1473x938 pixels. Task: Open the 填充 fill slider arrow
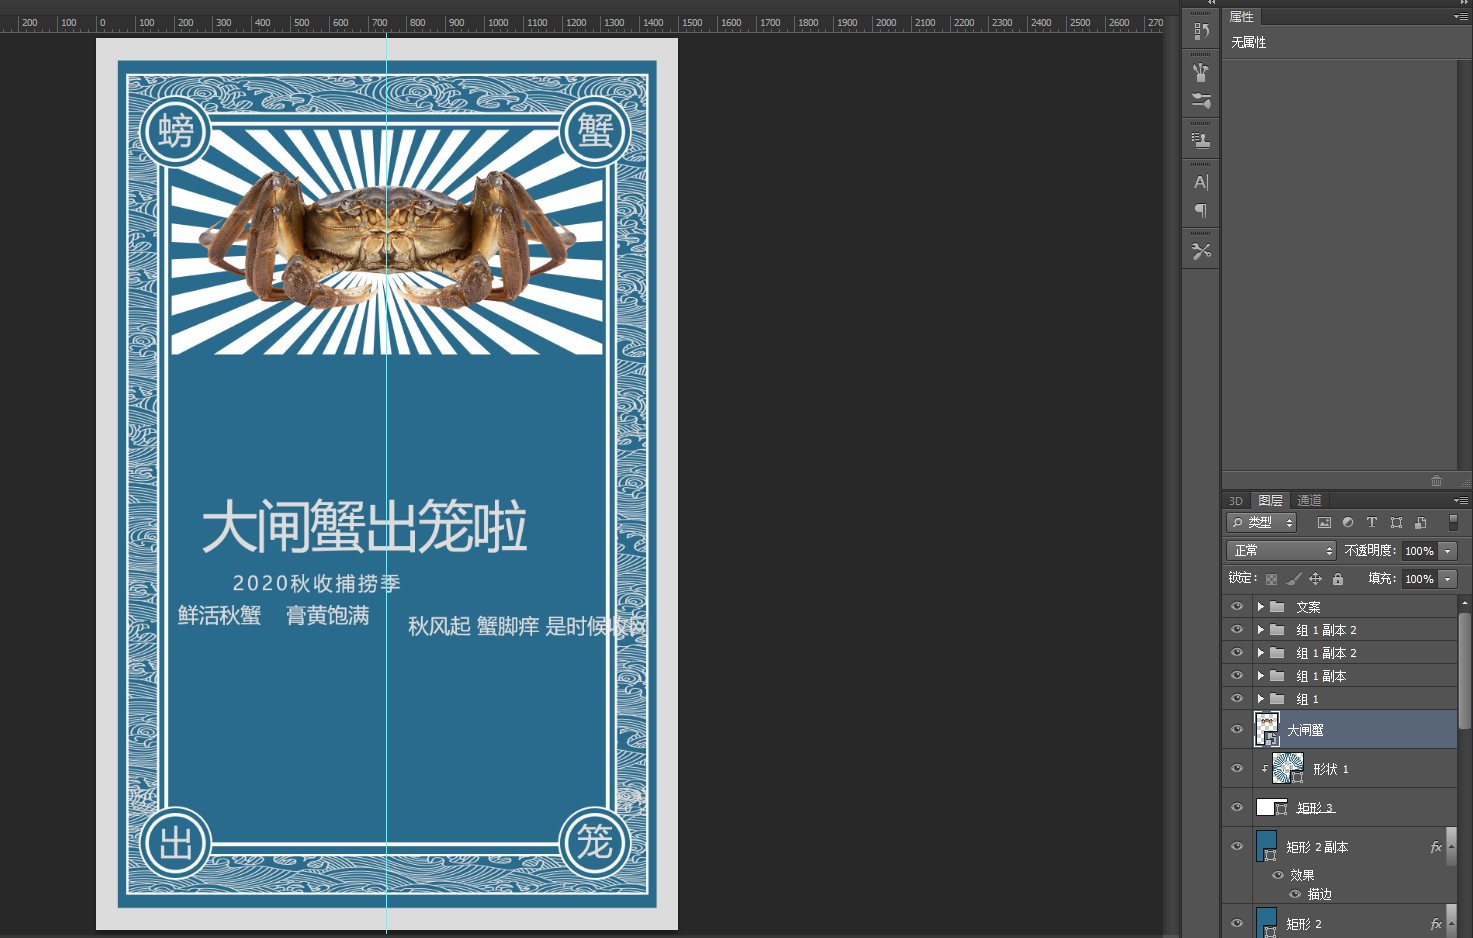[x=1447, y=579]
